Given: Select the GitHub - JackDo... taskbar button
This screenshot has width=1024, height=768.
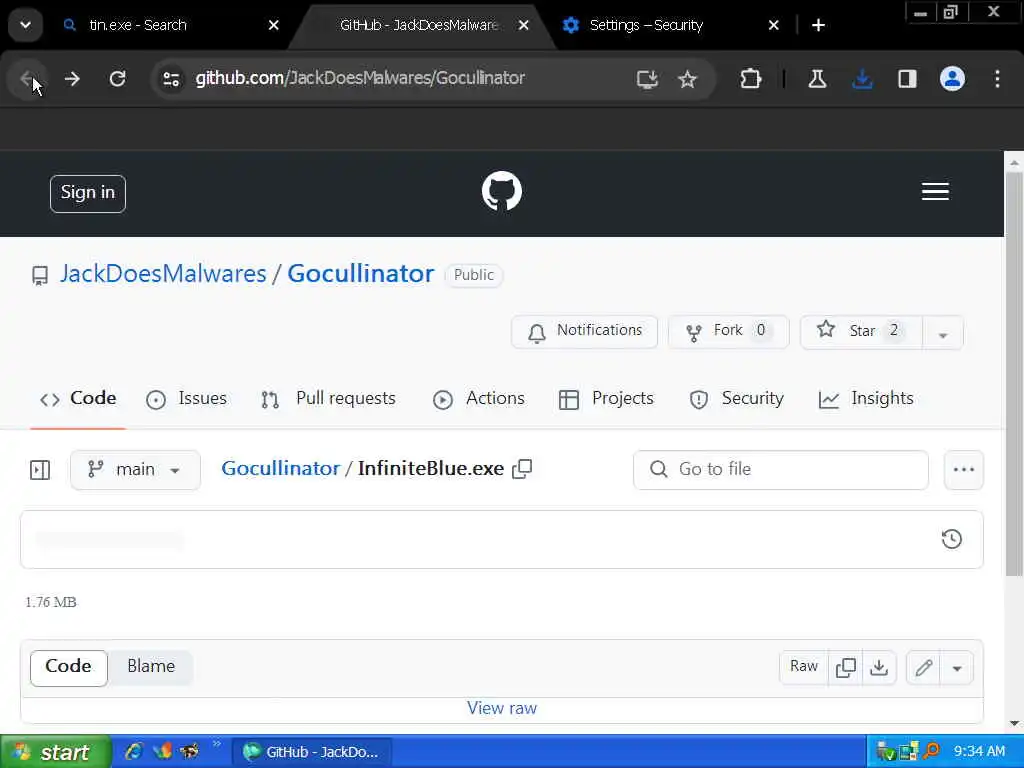Looking at the screenshot, I should click(312, 752).
